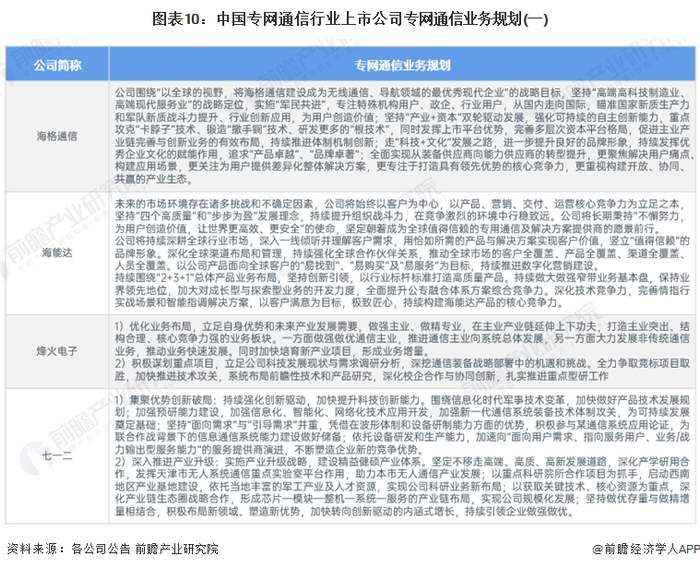Click 烽火电子 item '2）积极谋划重点项目'
The width and height of the screenshot is (700, 568).
click(x=402, y=370)
